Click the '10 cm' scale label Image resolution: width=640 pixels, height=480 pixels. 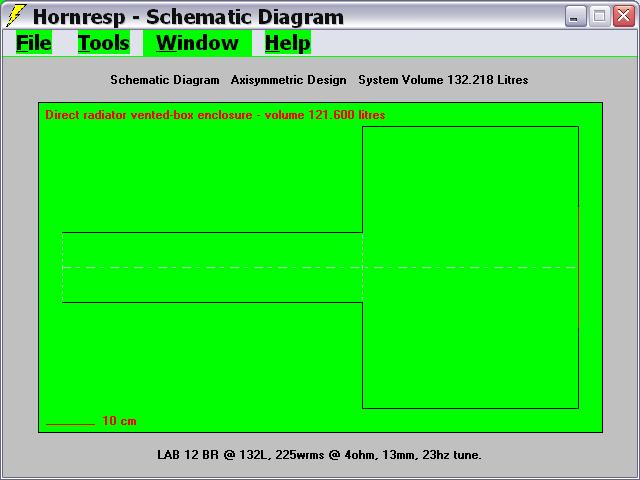pos(119,421)
